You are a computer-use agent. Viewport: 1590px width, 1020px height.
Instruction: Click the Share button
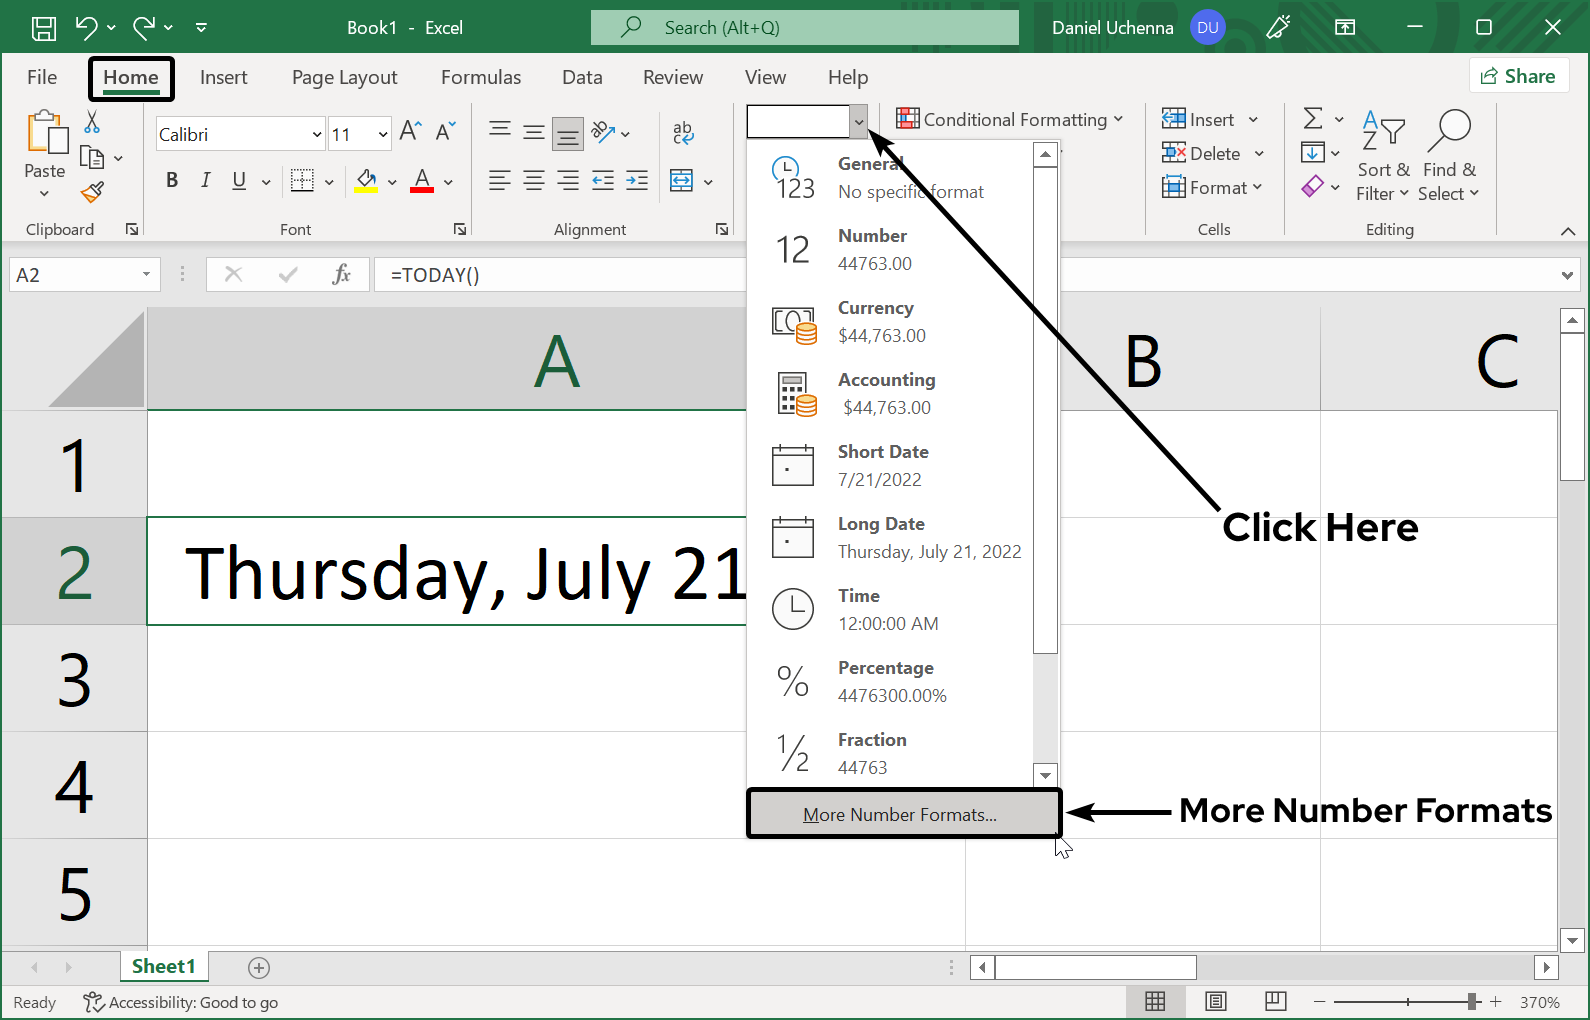pos(1518,76)
